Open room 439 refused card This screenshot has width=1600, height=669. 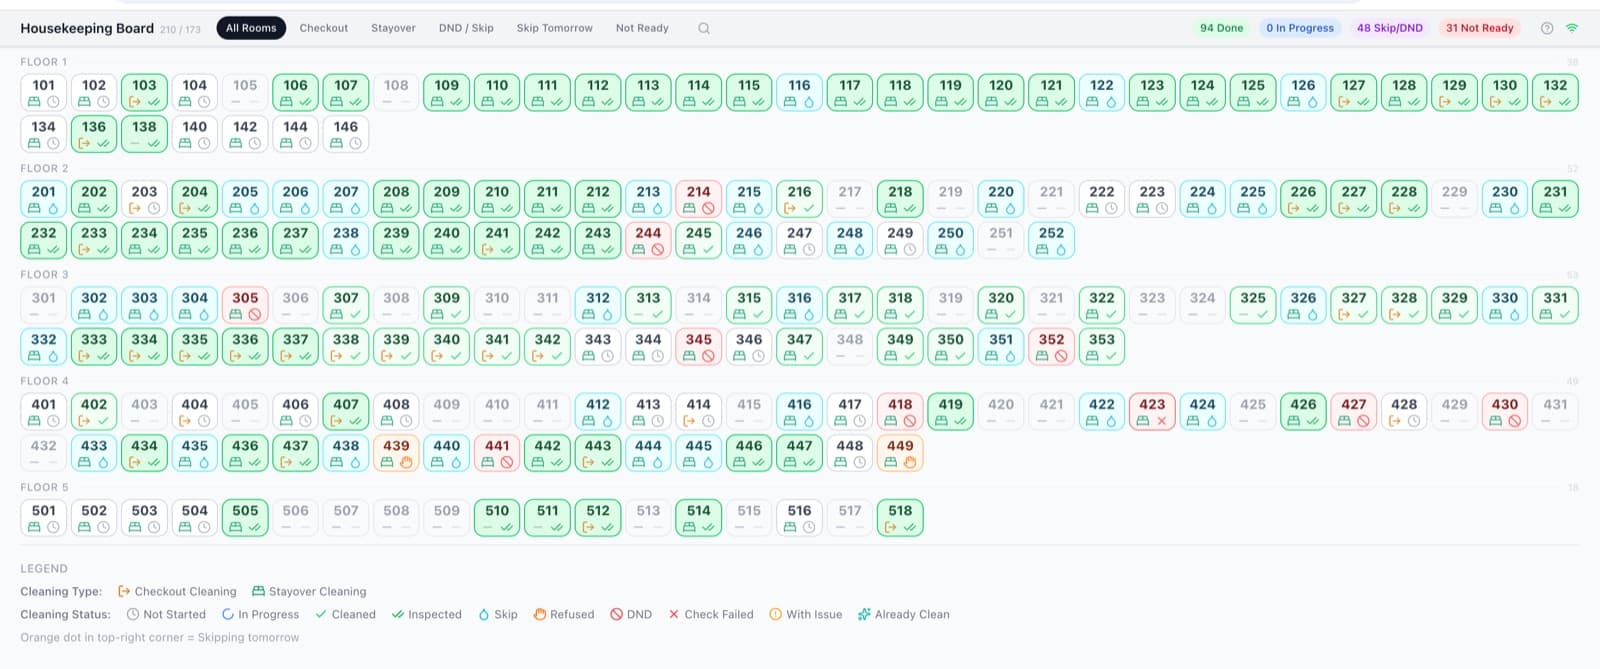coord(396,454)
